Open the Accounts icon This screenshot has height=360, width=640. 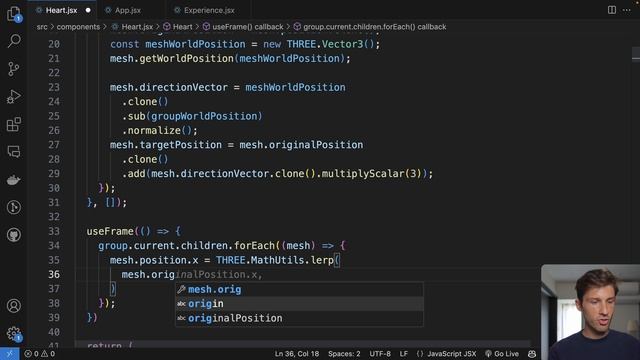[14, 306]
